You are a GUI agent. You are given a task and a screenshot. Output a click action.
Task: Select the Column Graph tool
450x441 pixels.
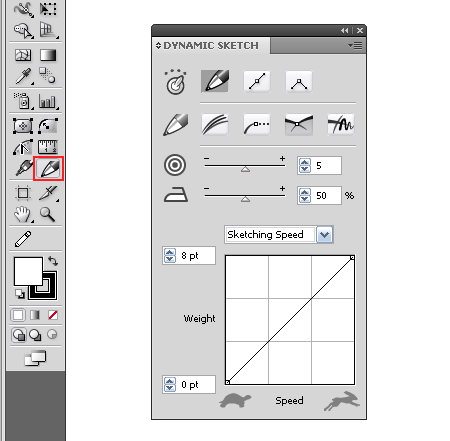(x=48, y=102)
